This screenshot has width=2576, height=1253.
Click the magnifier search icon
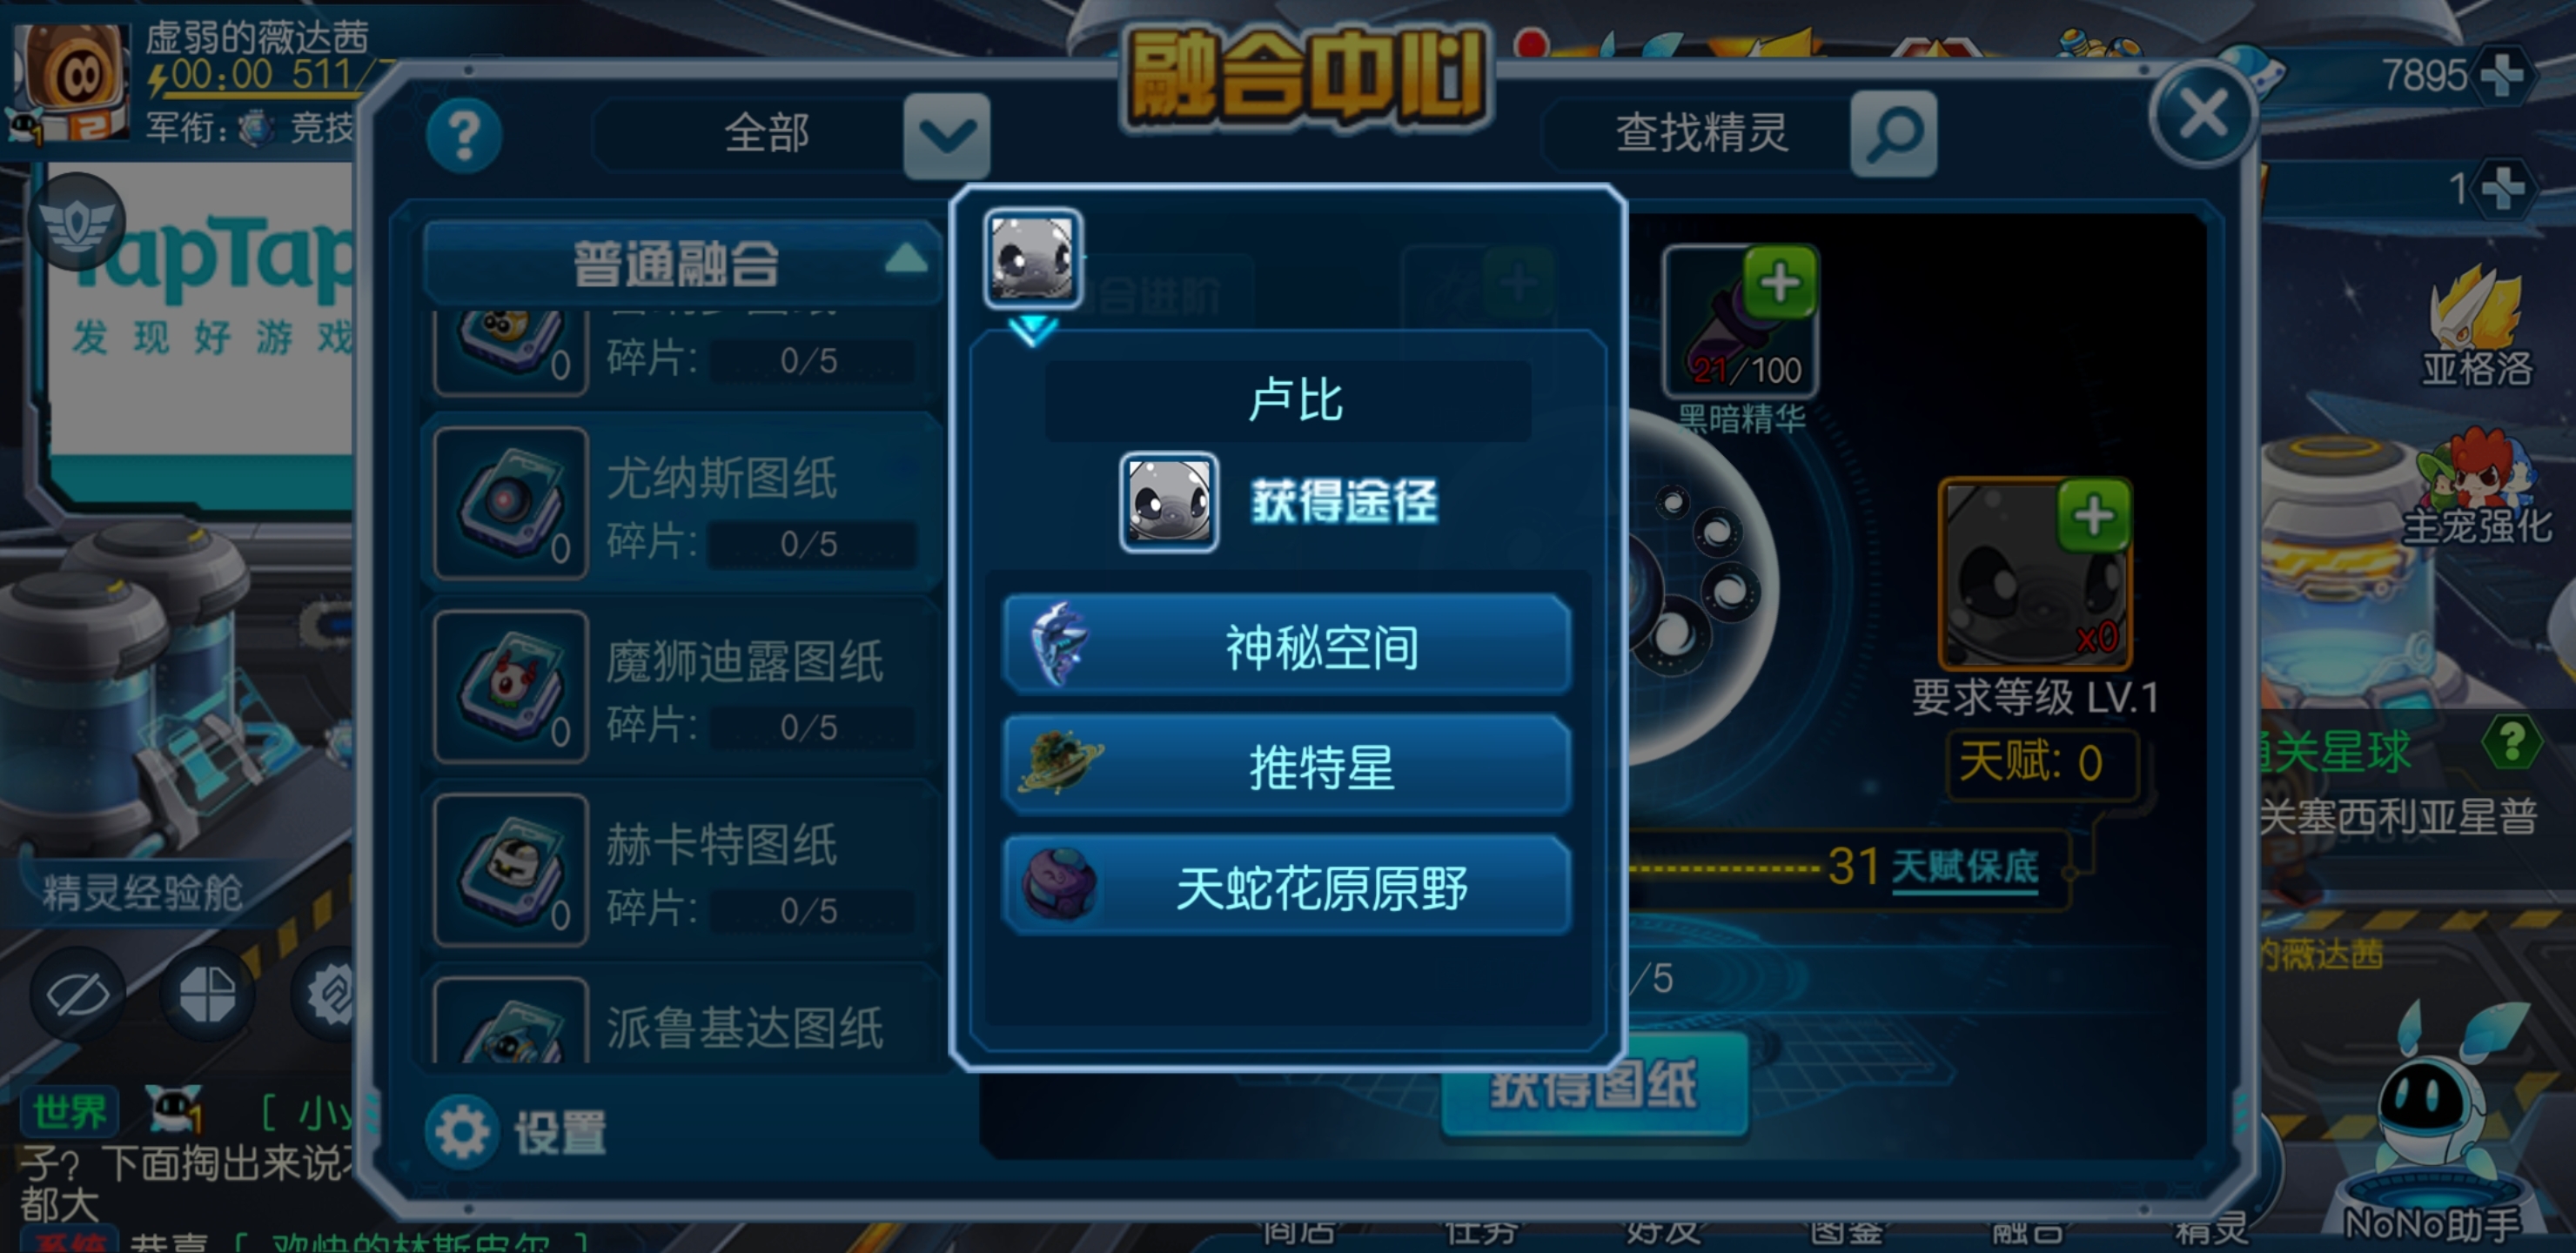tap(1893, 134)
